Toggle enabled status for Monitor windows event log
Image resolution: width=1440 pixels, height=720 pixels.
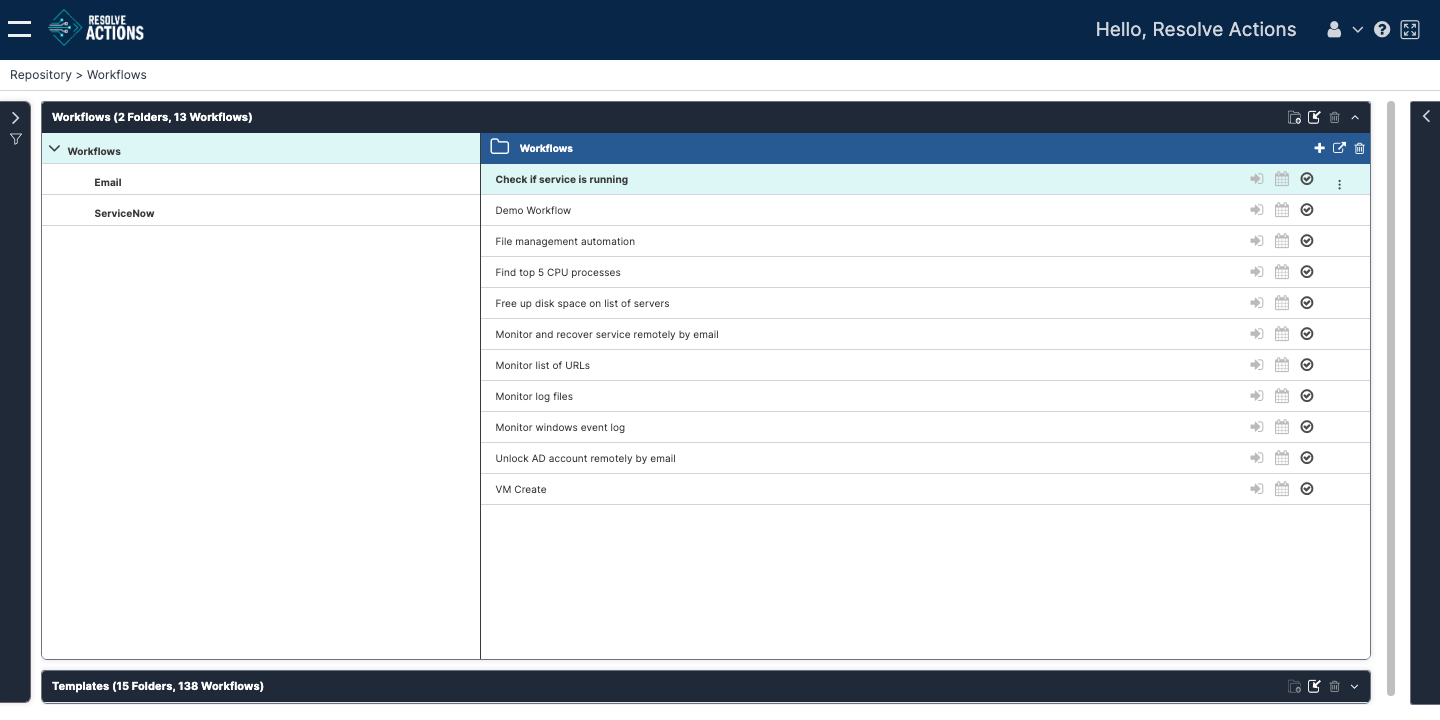[1307, 427]
